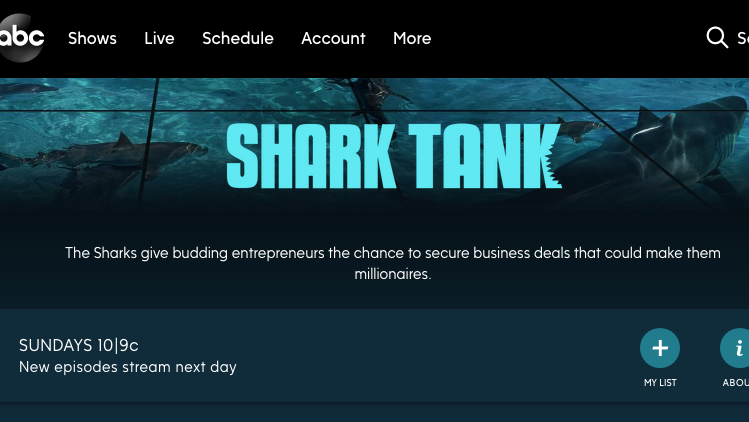This screenshot has height=422, width=749.
Task: Click the ABC logo to go home
Action: 21,37
